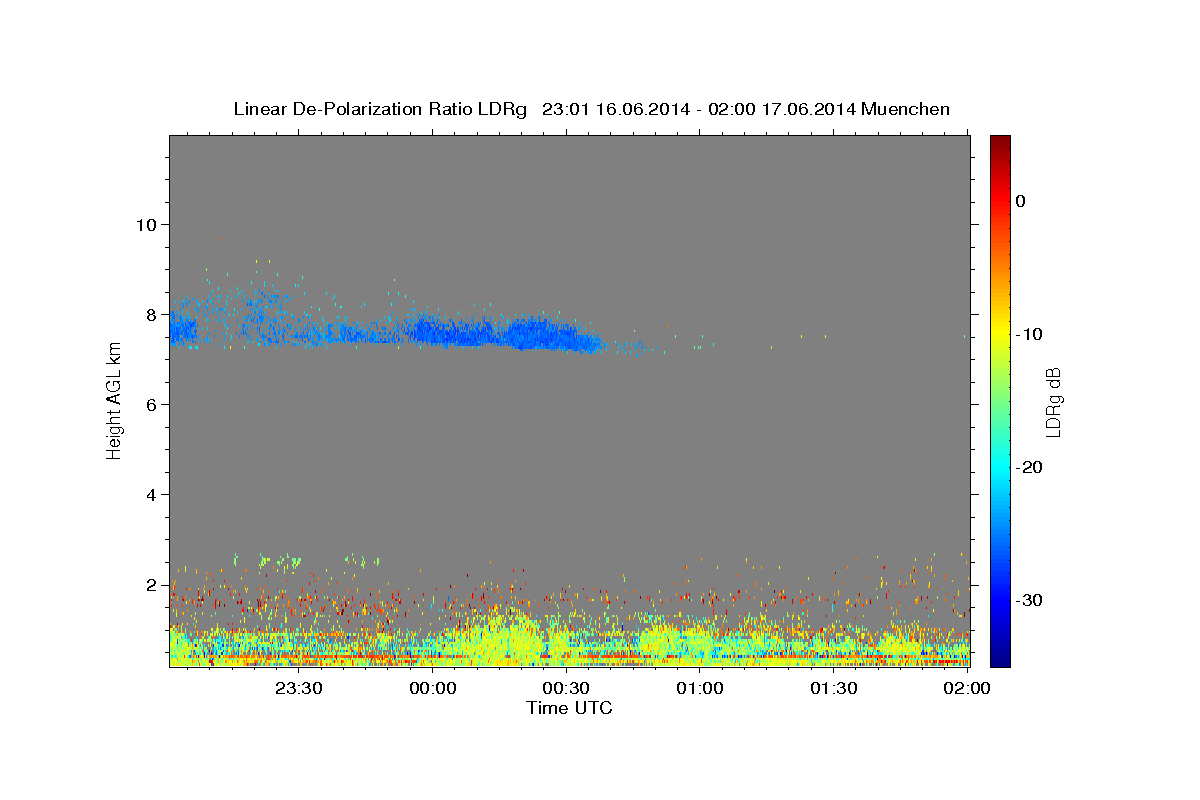This screenshot has height=800, width=1200.
Task: Click the '8' height tick label
Action: [151, 314]
